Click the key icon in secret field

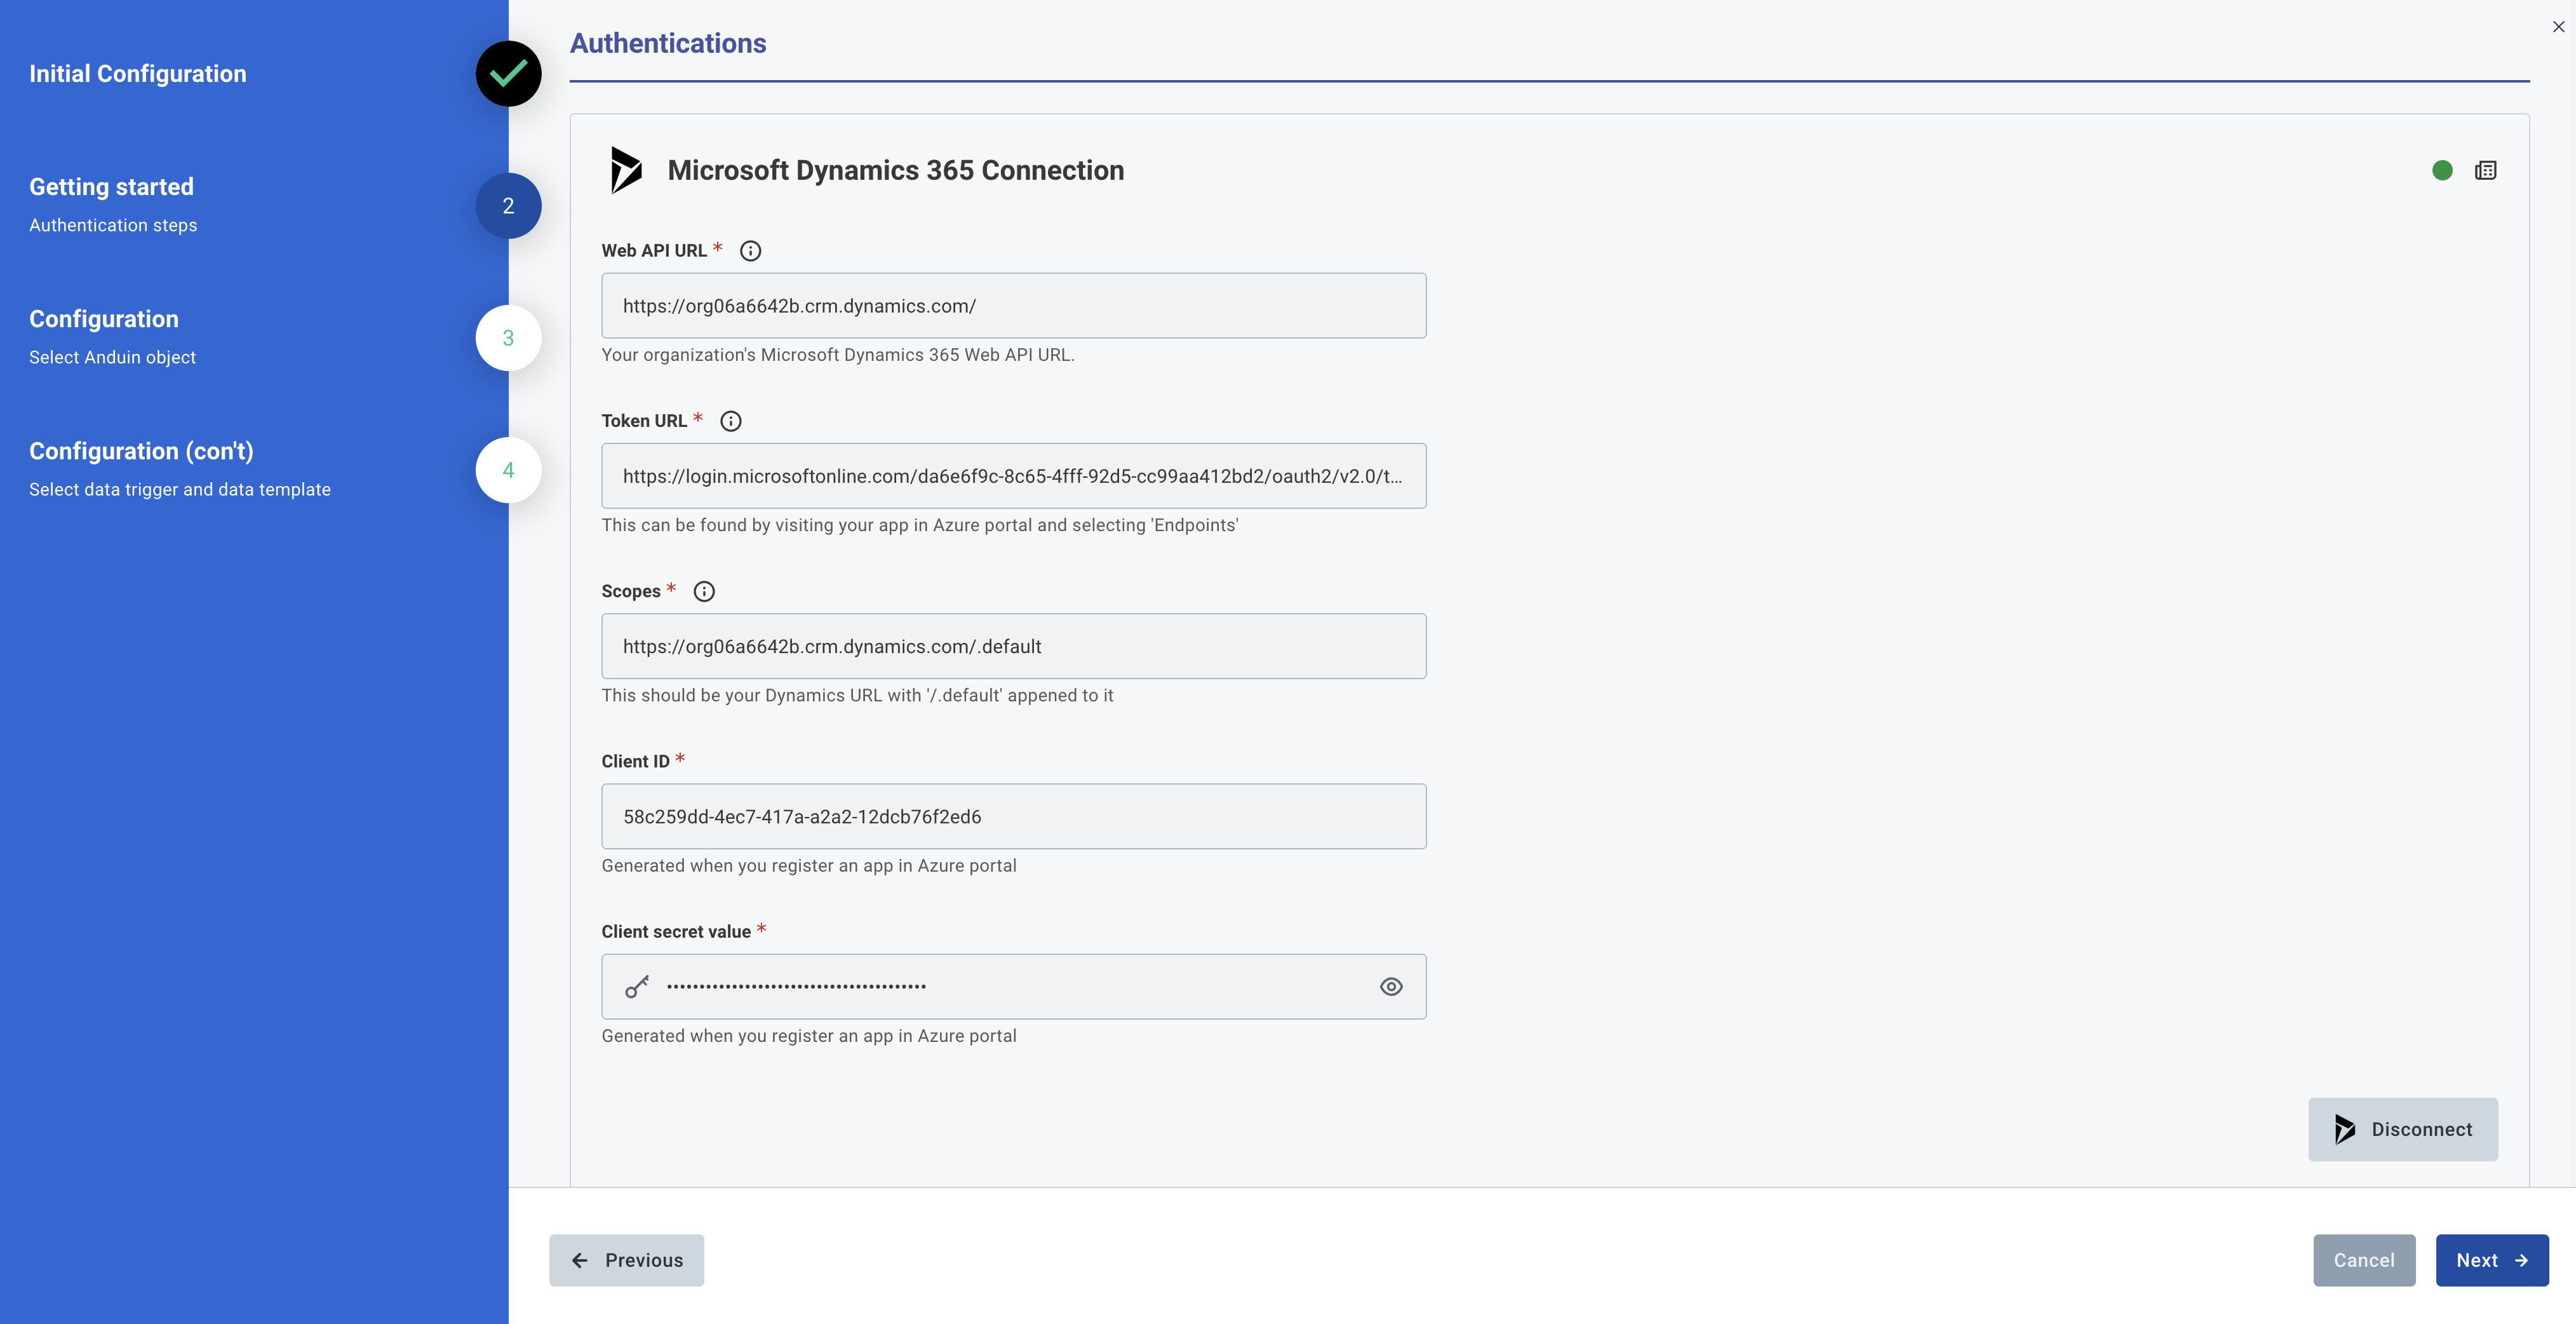(637, 987)
